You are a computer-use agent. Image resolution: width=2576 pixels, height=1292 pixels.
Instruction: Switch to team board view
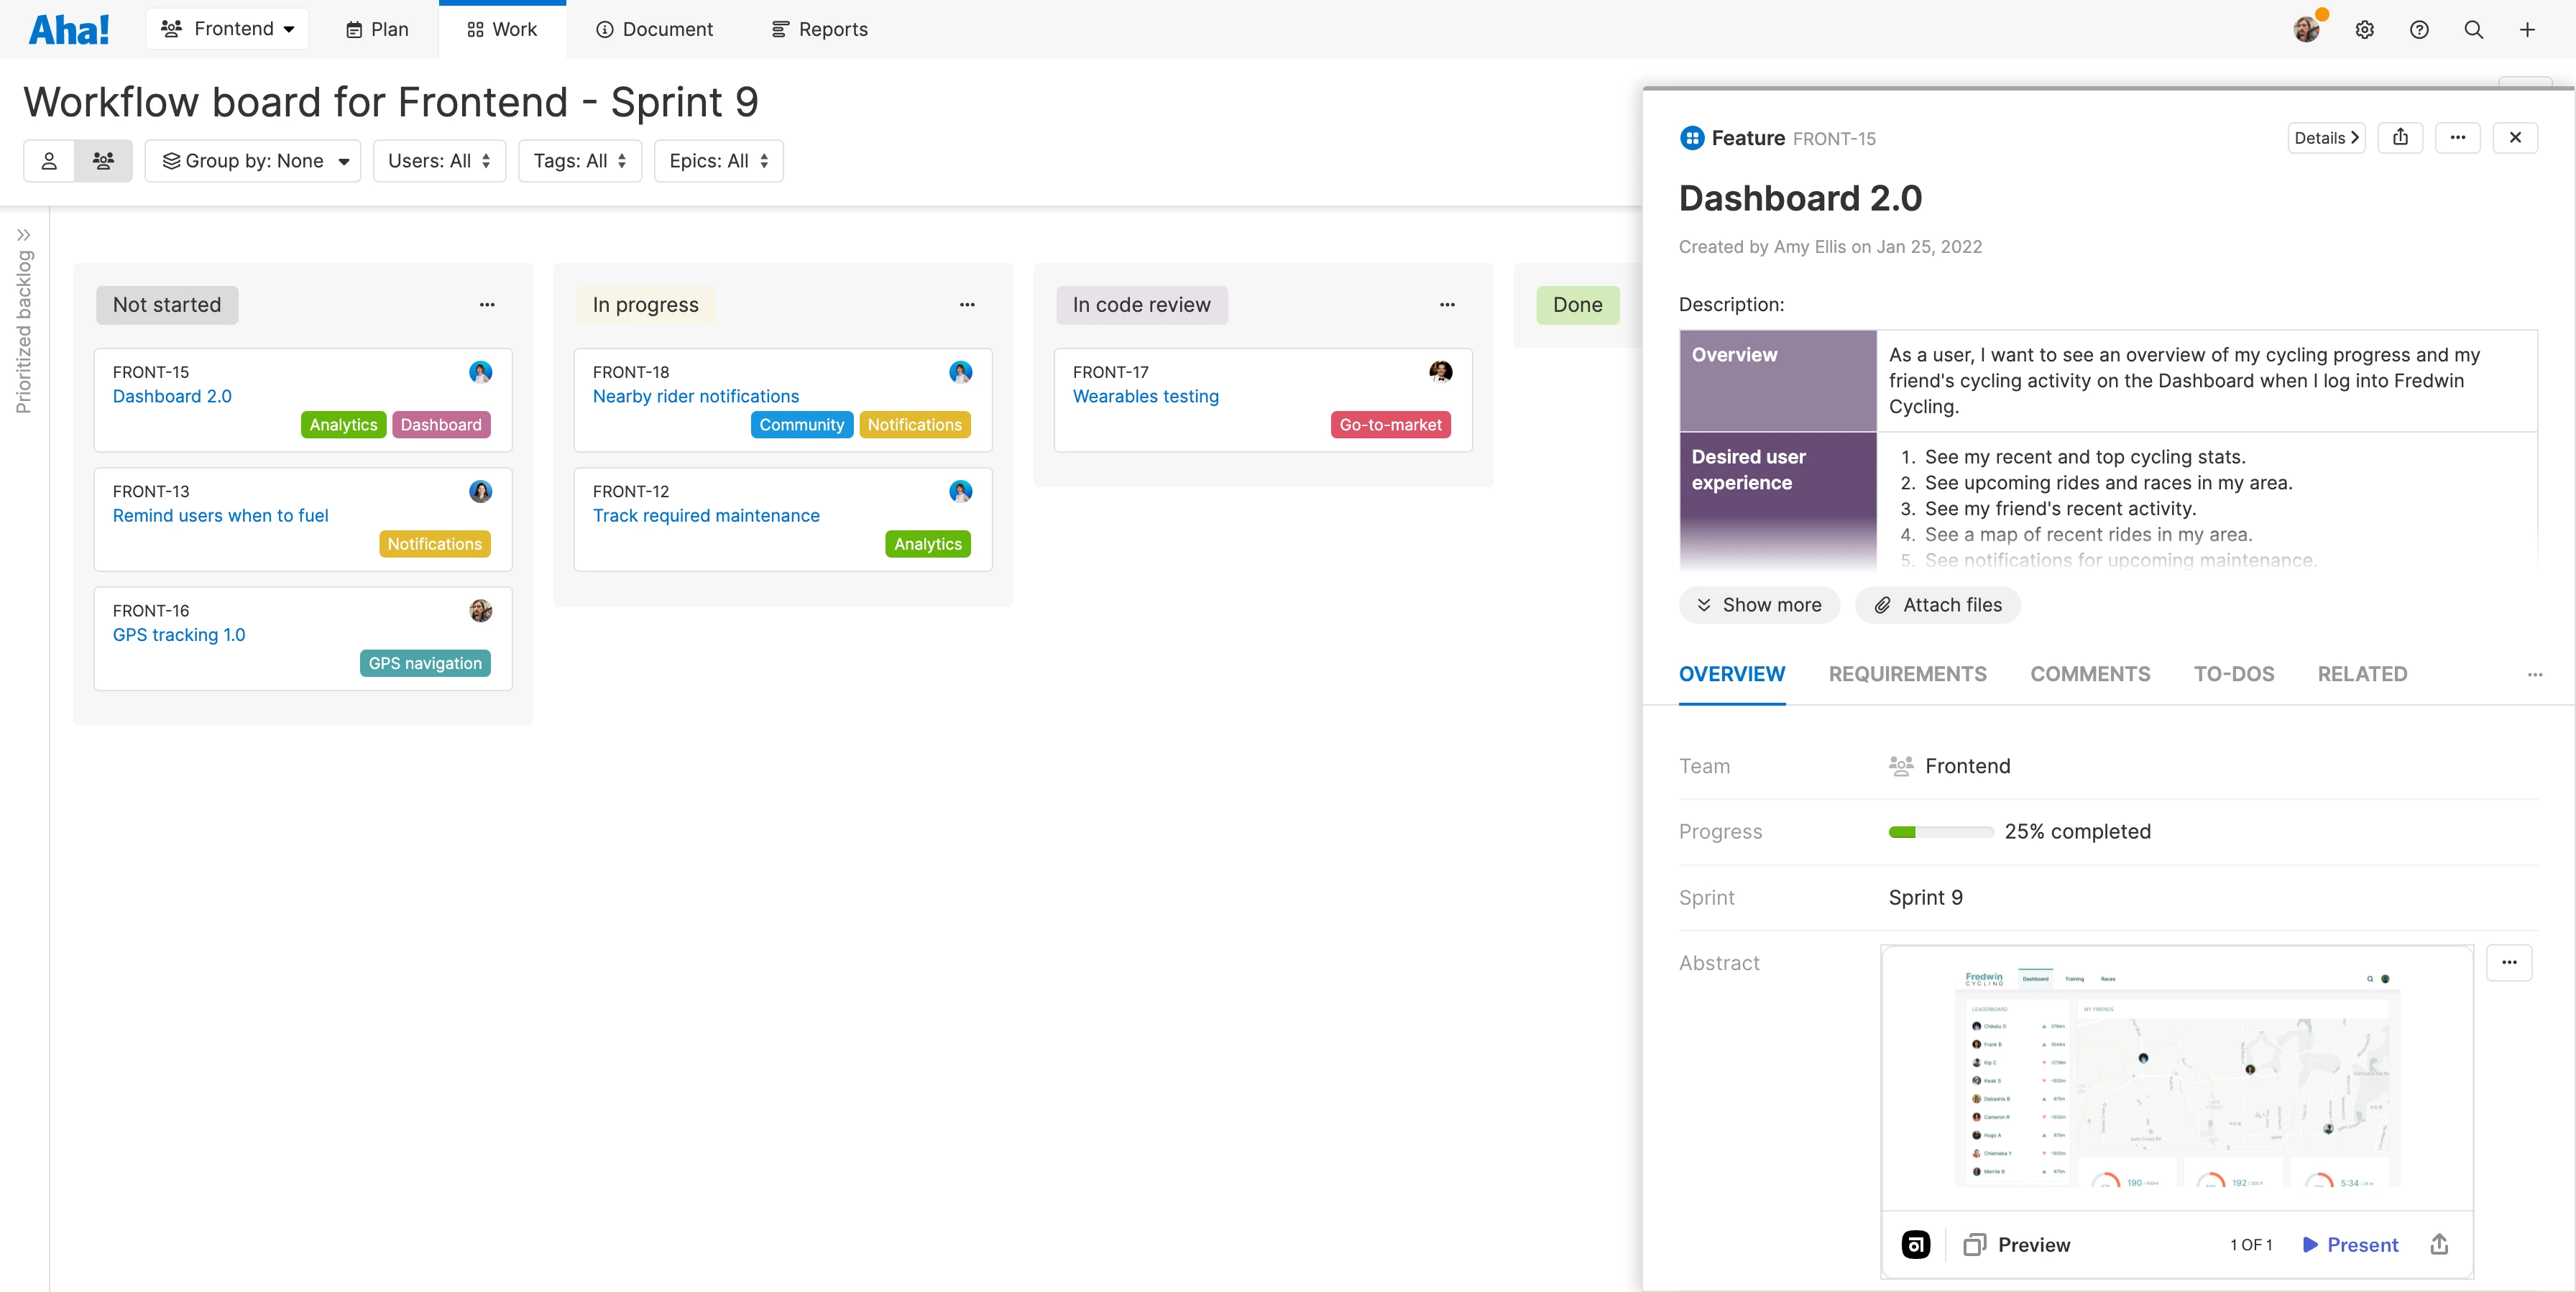coord(104,160)
